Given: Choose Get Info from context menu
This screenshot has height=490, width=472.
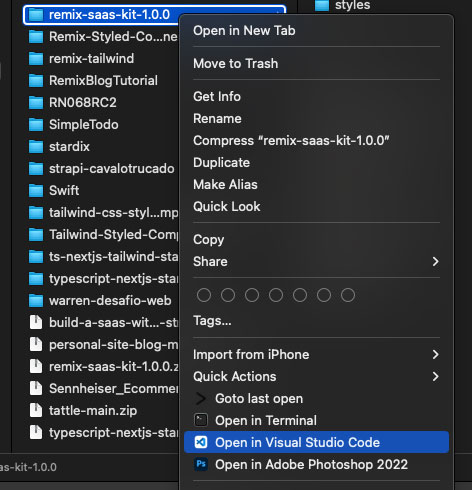Looking at the screenshot, I should pos(316,97).
